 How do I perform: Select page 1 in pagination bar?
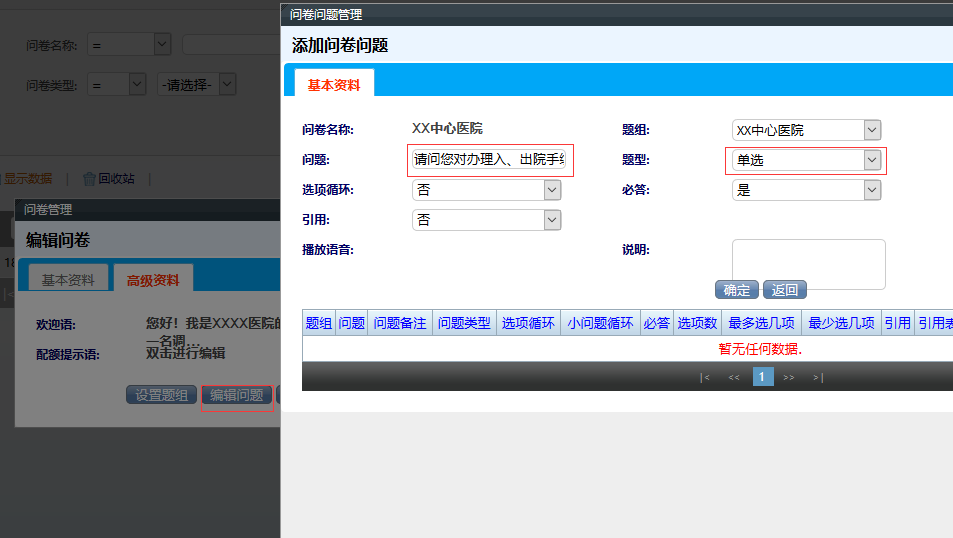tap(763, 377)
